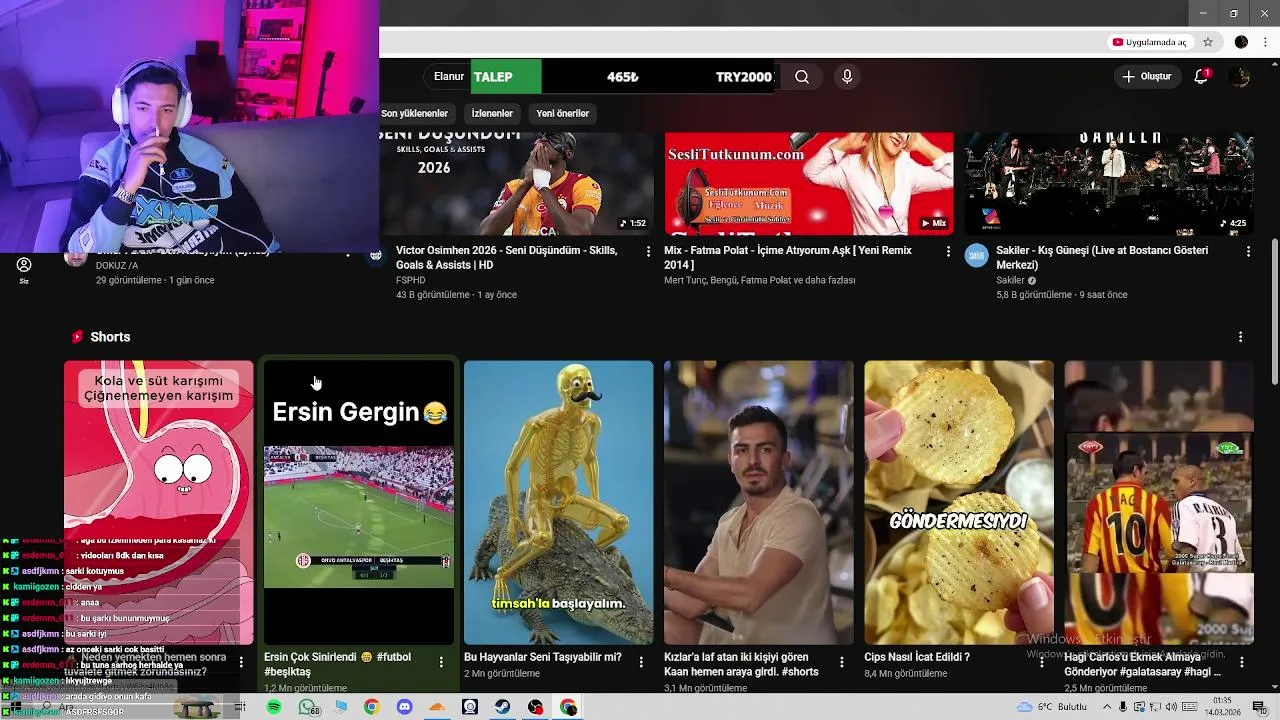Play the Hagi Galatasaray short thumbnail

[1159, 502]
